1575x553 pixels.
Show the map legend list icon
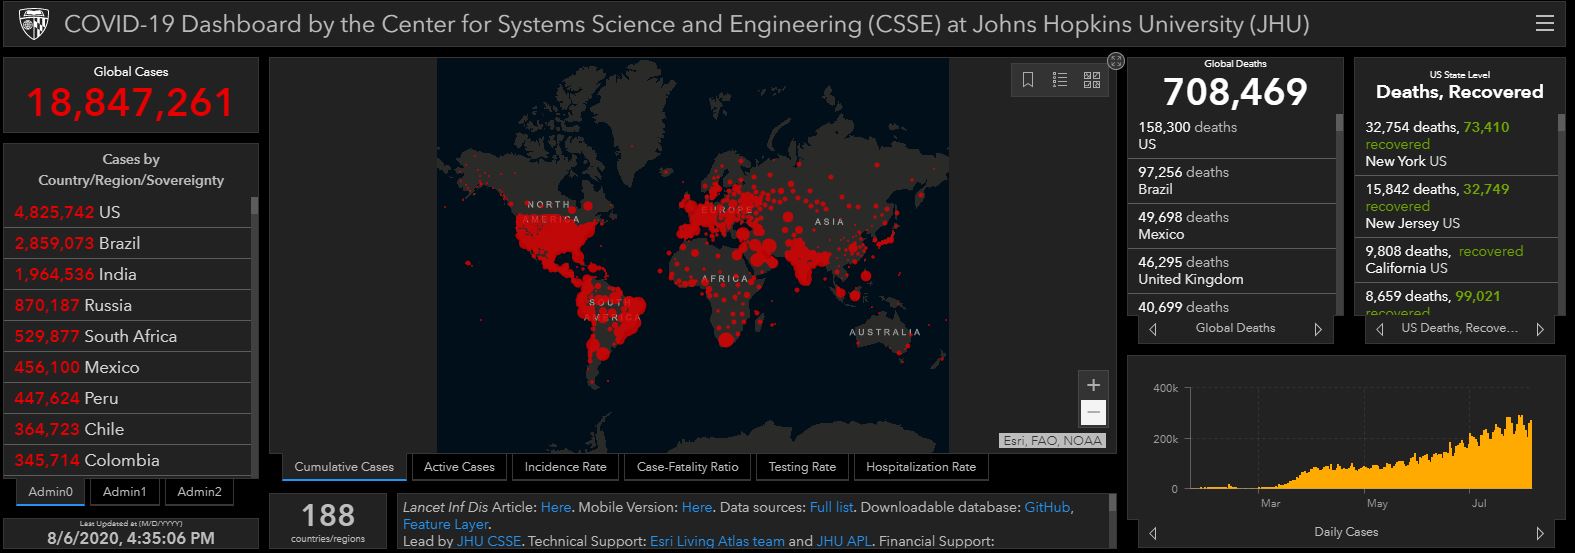click(x=1060, y=80)
